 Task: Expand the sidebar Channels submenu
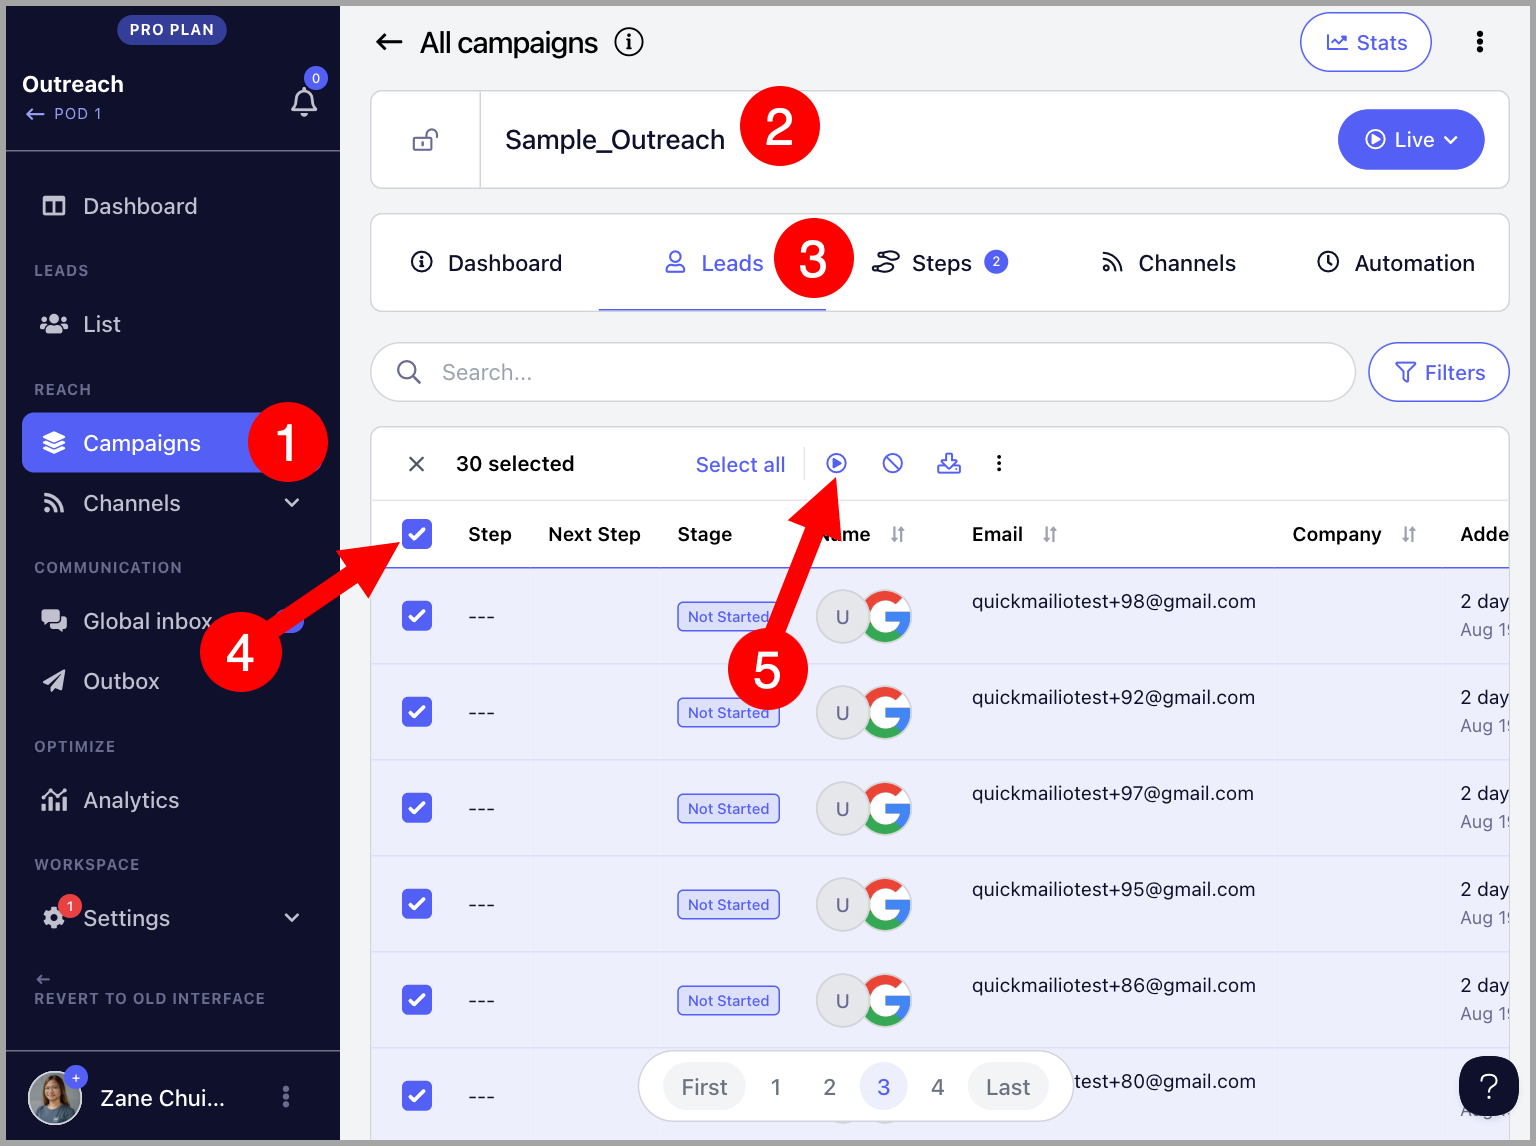pos(292,503)
